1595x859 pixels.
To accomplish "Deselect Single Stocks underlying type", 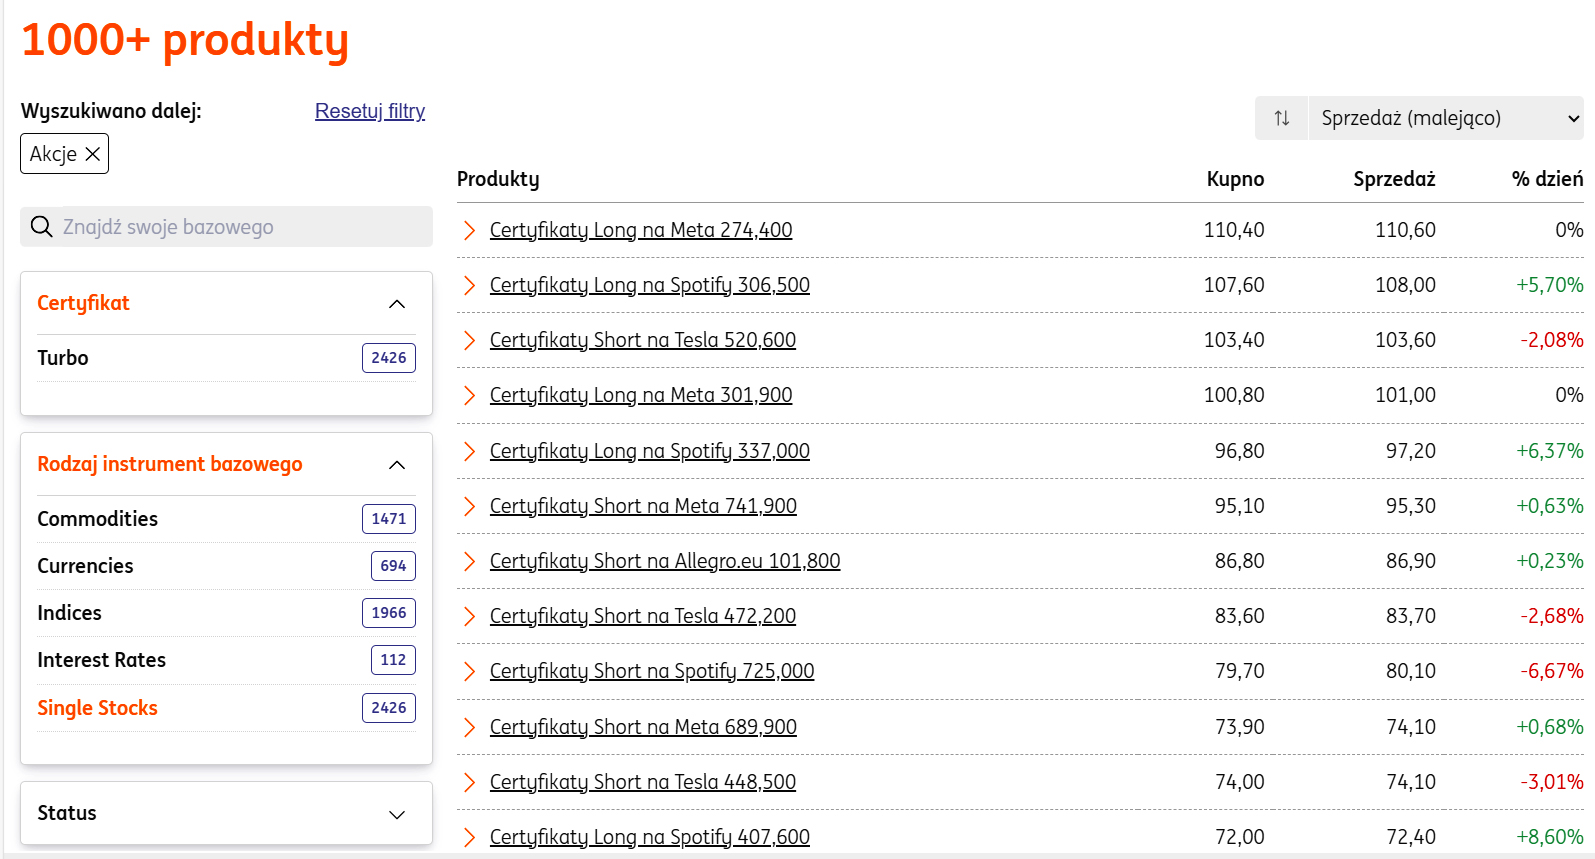I will click(x=226, y=708).
